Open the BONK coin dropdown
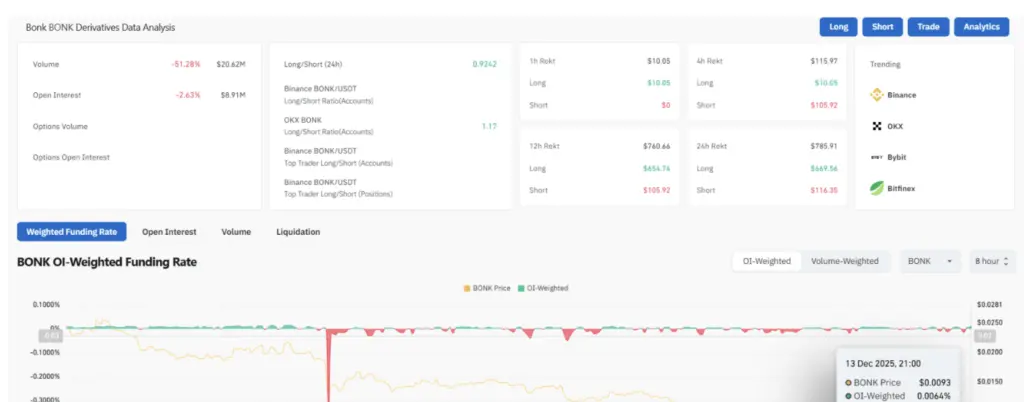1024x402 pixels. tap(930, 261)
